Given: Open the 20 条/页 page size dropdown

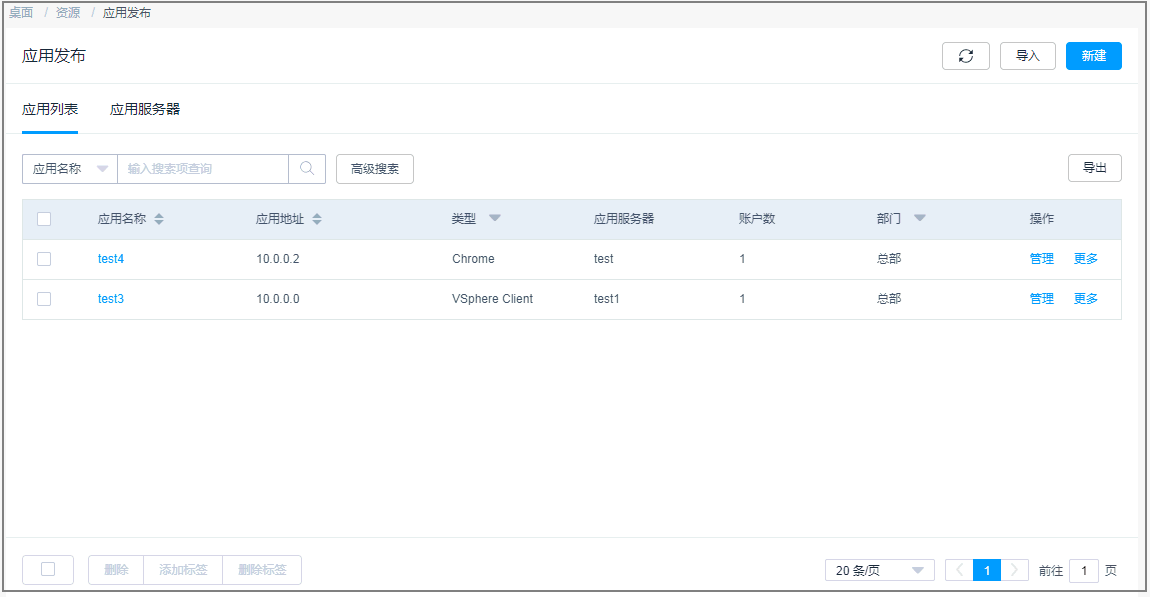Looking at the screenshot, I should [879, 570].
